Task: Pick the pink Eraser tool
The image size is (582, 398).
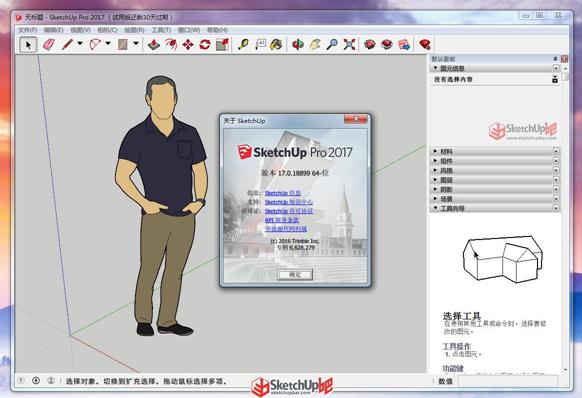Action: (49, 45)
